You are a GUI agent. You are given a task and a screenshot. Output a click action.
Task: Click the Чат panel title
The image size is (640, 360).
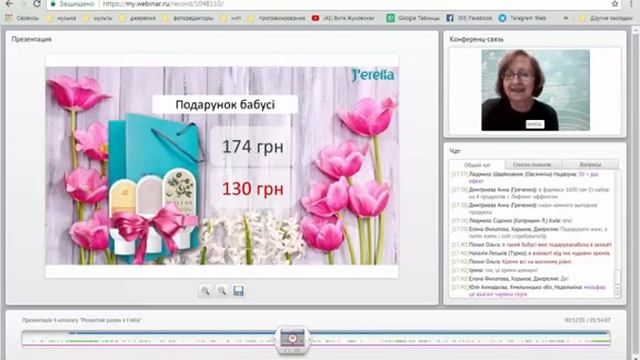455,151
